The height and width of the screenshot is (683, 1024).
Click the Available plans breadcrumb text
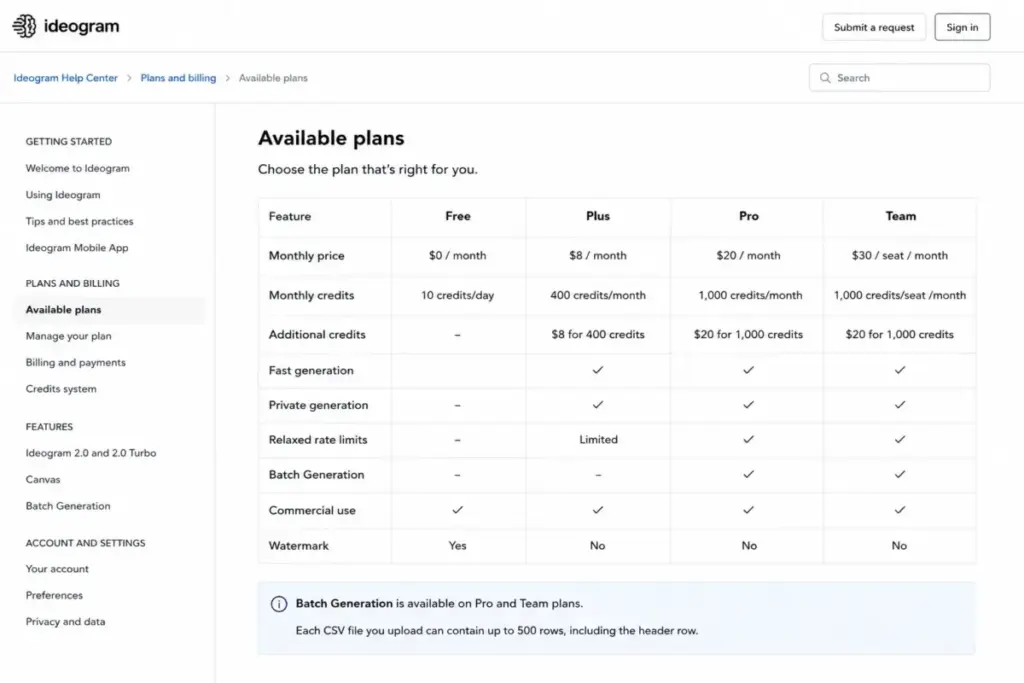coord(273,78)
